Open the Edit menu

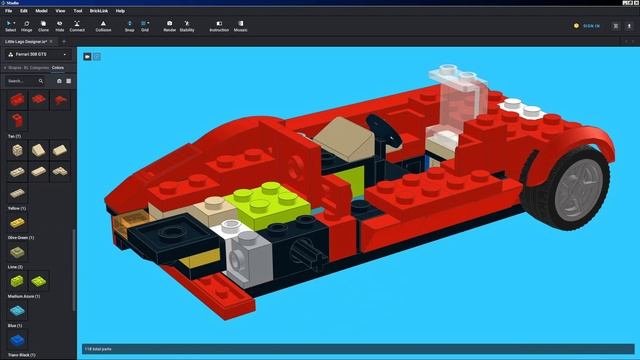[x=24, y=11]
